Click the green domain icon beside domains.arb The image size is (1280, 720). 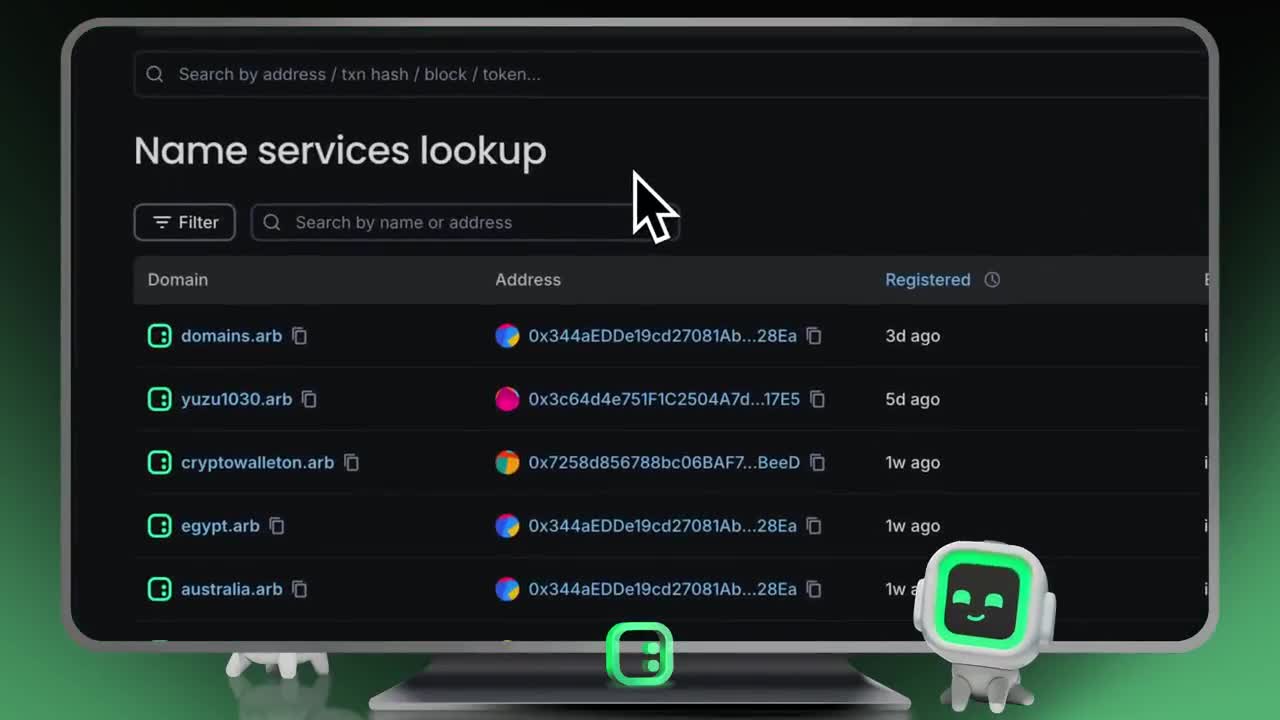pyautogui.click(x=159, y=336)
